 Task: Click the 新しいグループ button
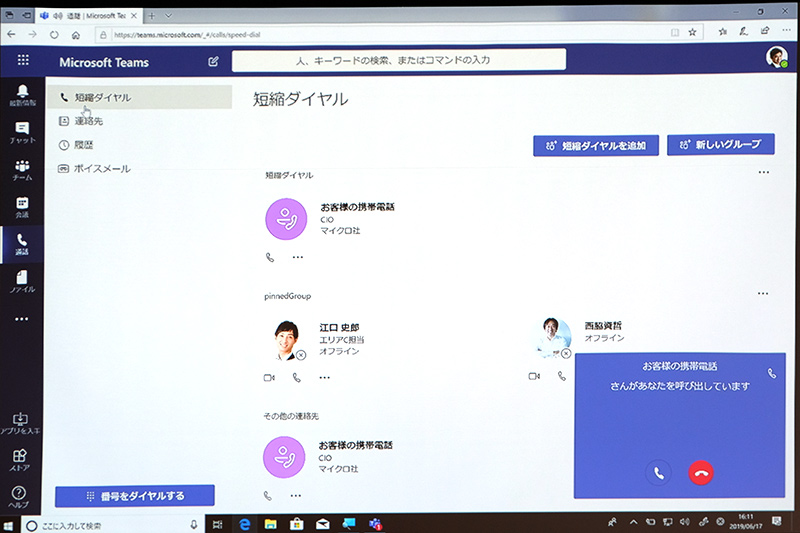click(x=720, y=144)
